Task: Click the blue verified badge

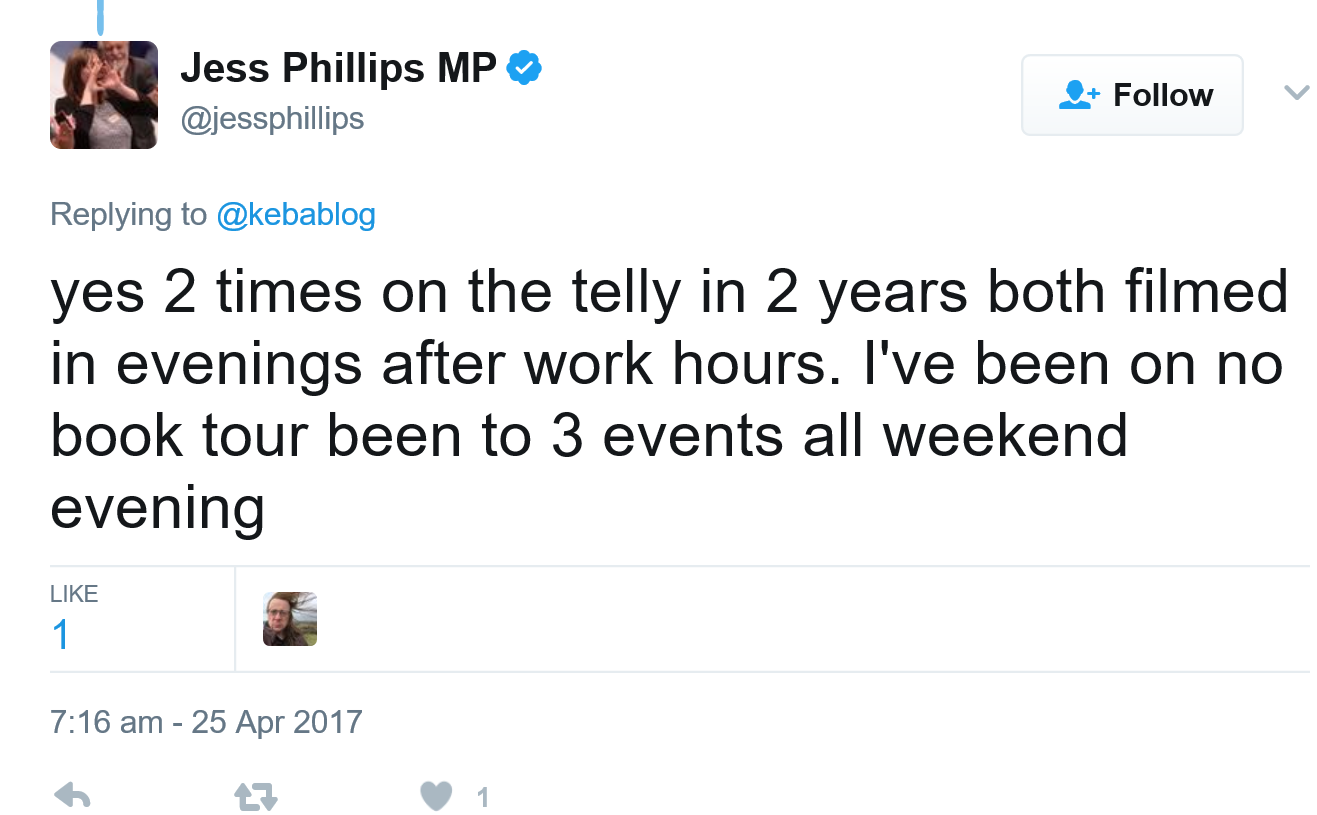Action: click(x=524, y=68)
